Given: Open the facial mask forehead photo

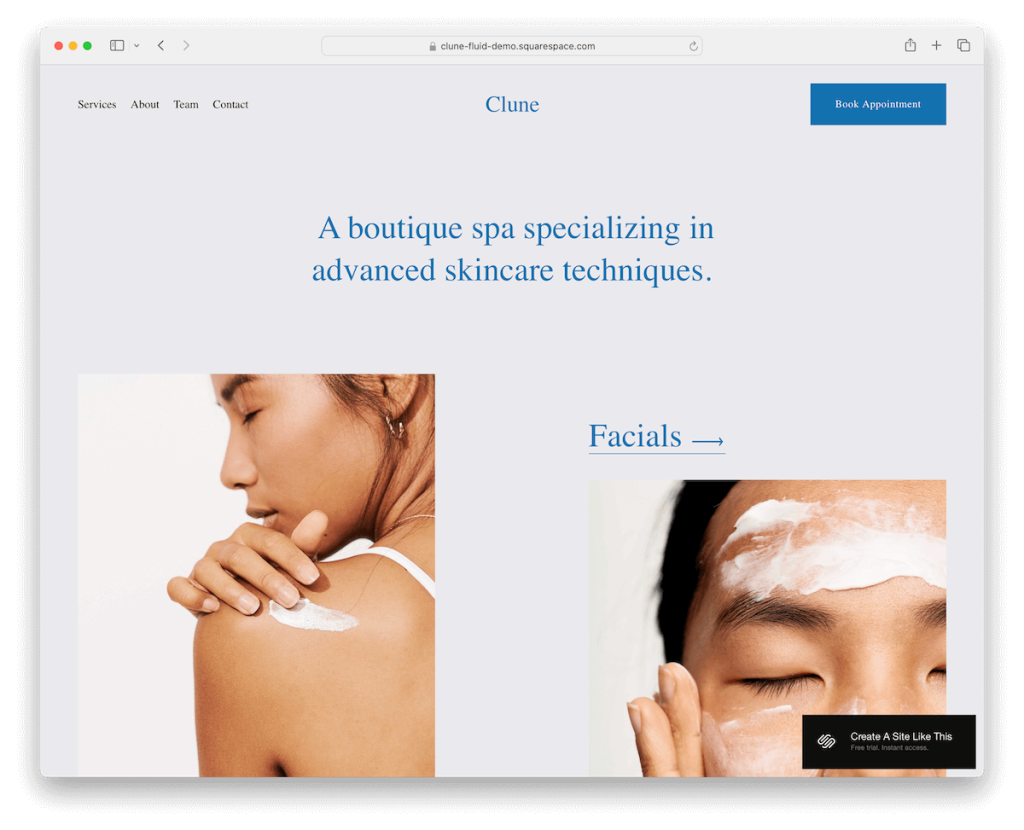Looking at the screenshot, I should [x=767, y=628].
